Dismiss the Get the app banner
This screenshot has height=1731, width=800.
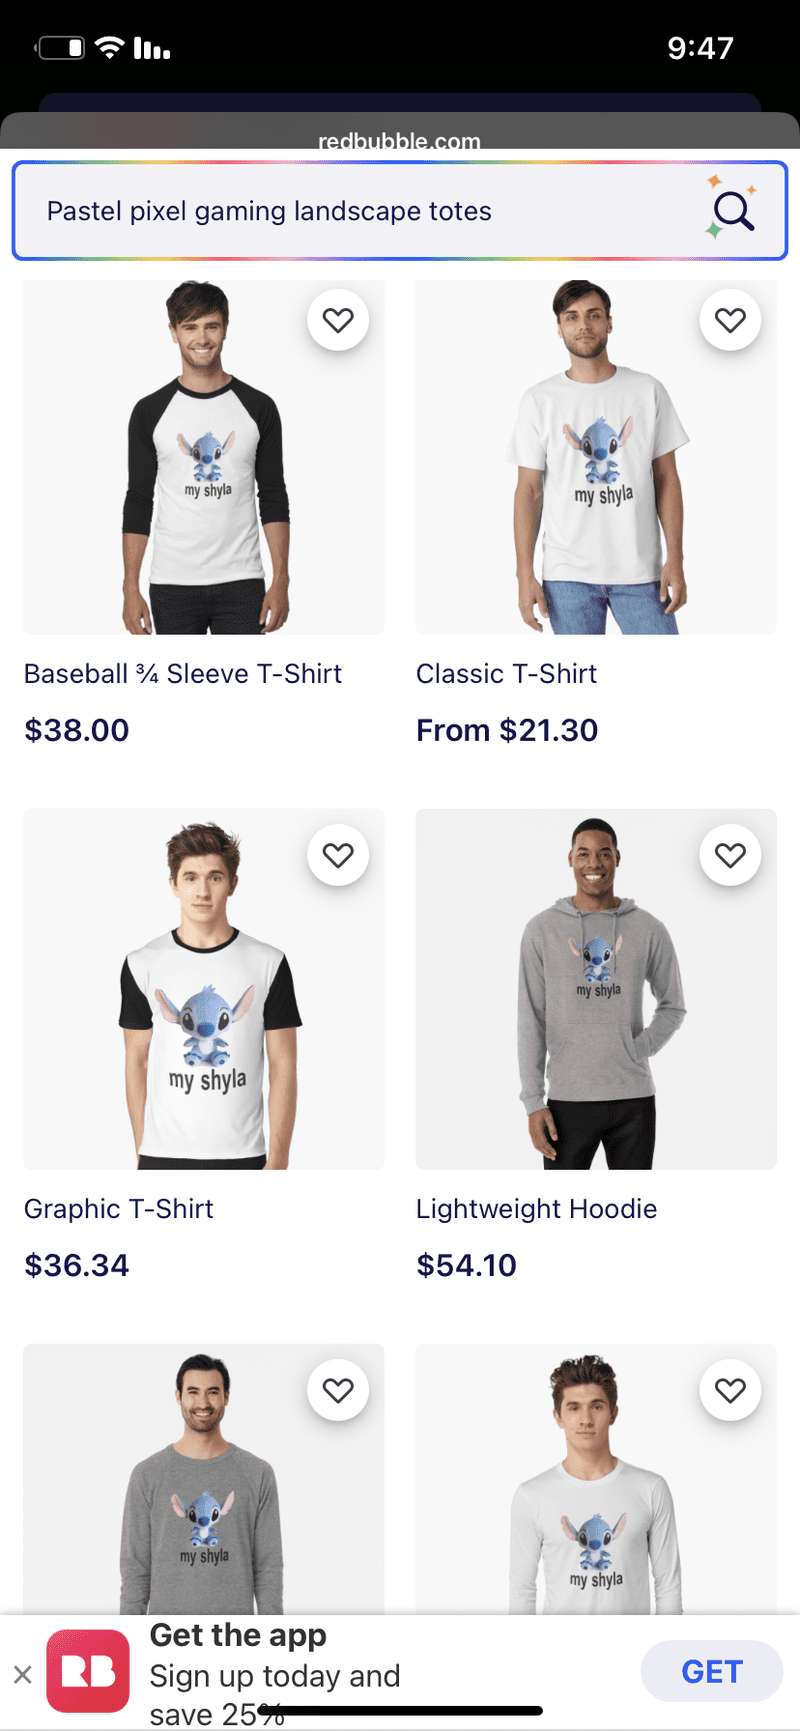coord(23,1674)
